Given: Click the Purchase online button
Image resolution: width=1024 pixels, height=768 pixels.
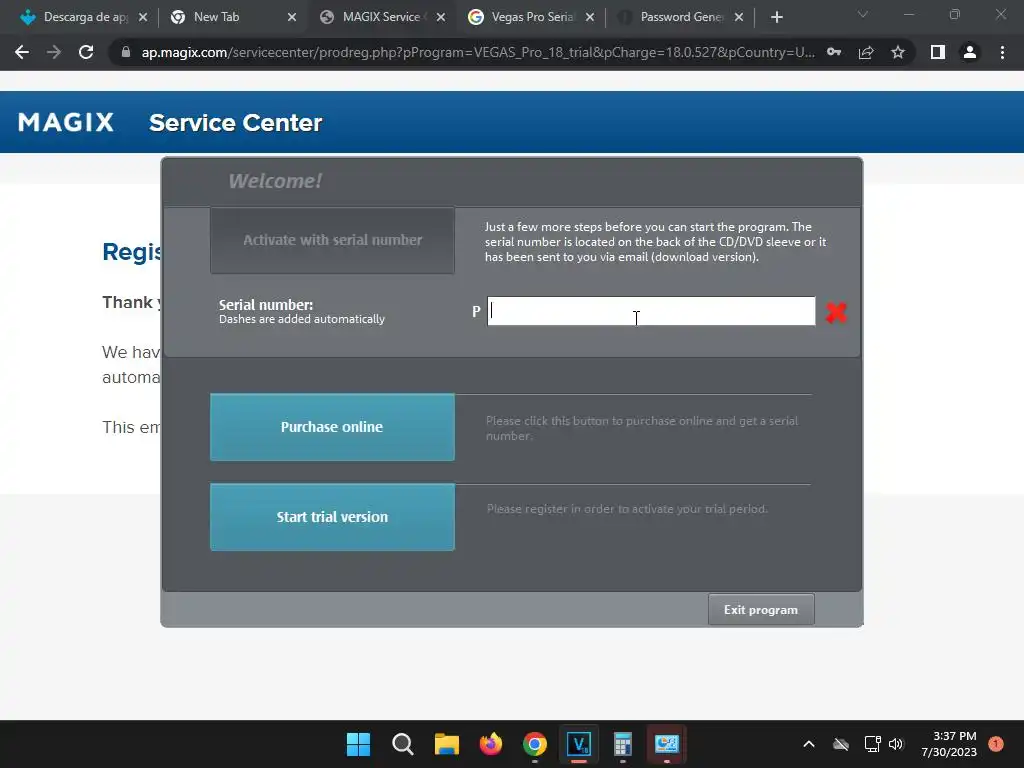Looking at the screenshot, I should (x=332, y=427).
